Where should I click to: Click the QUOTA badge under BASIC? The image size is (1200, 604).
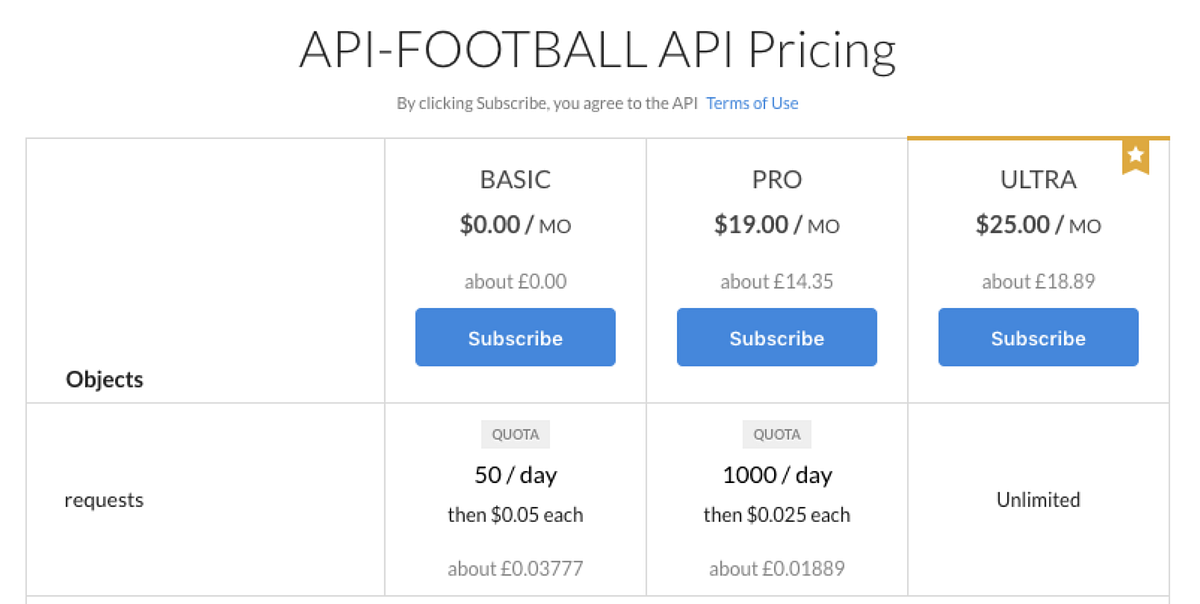515,434
